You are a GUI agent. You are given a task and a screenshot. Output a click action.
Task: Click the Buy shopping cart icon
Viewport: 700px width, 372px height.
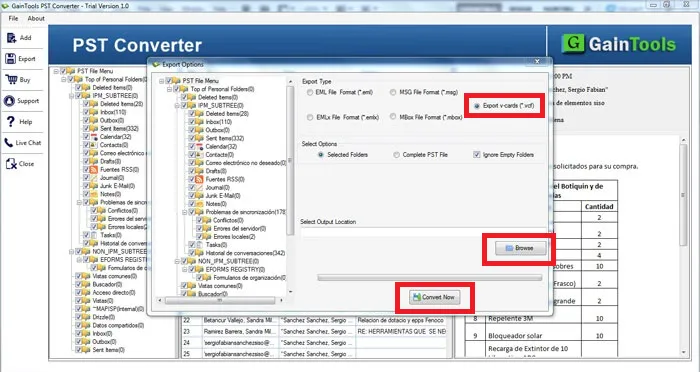(11, 79)
